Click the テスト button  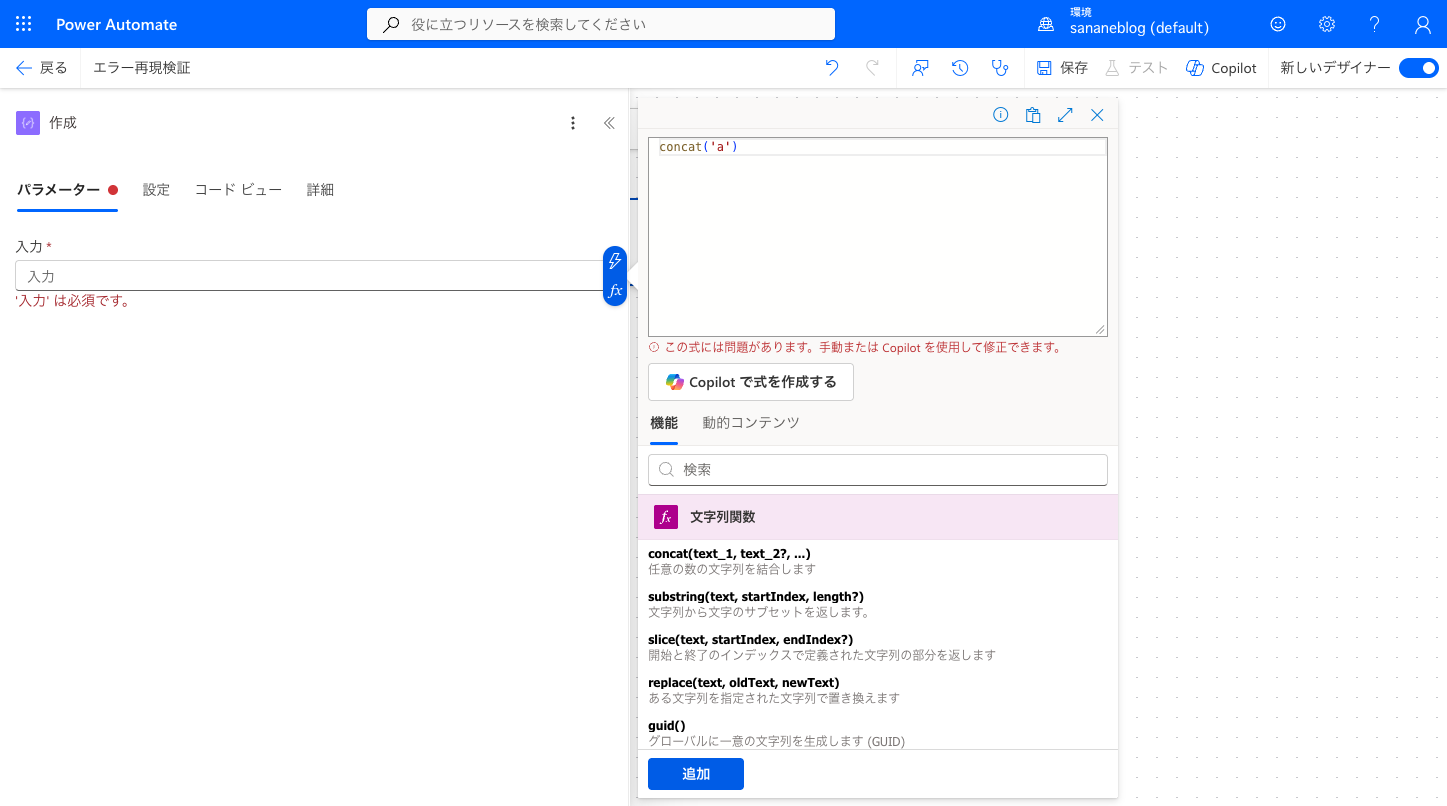pos(1136,68)
